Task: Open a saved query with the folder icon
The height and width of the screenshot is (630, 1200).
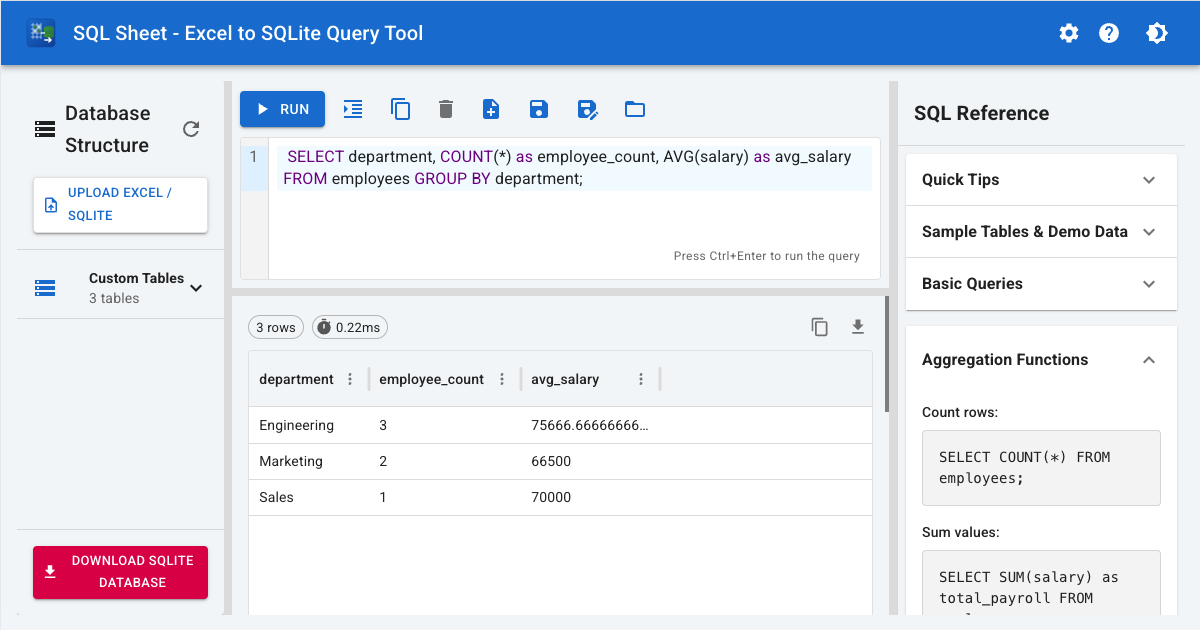Action: (634, 109)
